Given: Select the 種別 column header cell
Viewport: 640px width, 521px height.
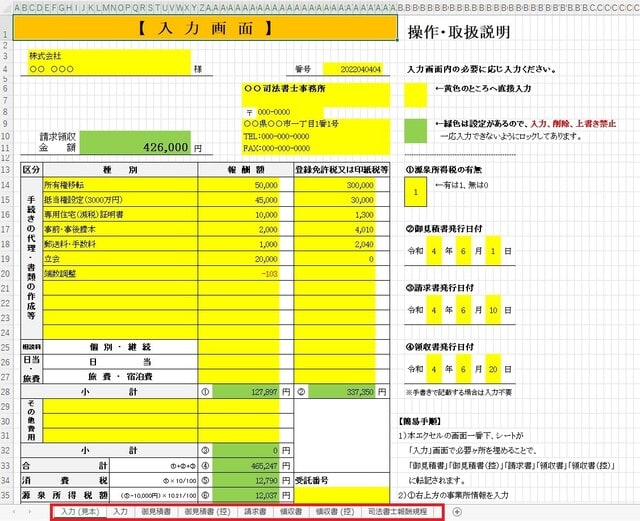Looking at the screenshot, I should [x=120, y=170].
